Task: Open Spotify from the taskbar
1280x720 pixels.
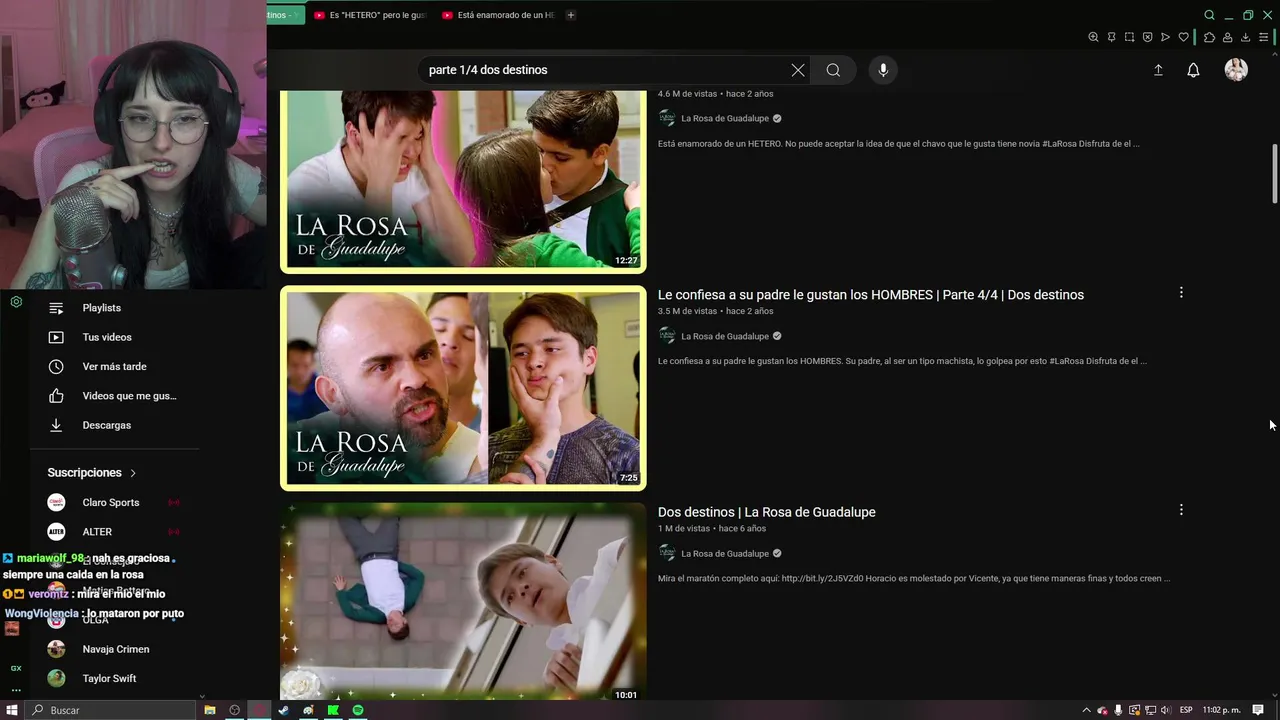Action: point(358,710)
